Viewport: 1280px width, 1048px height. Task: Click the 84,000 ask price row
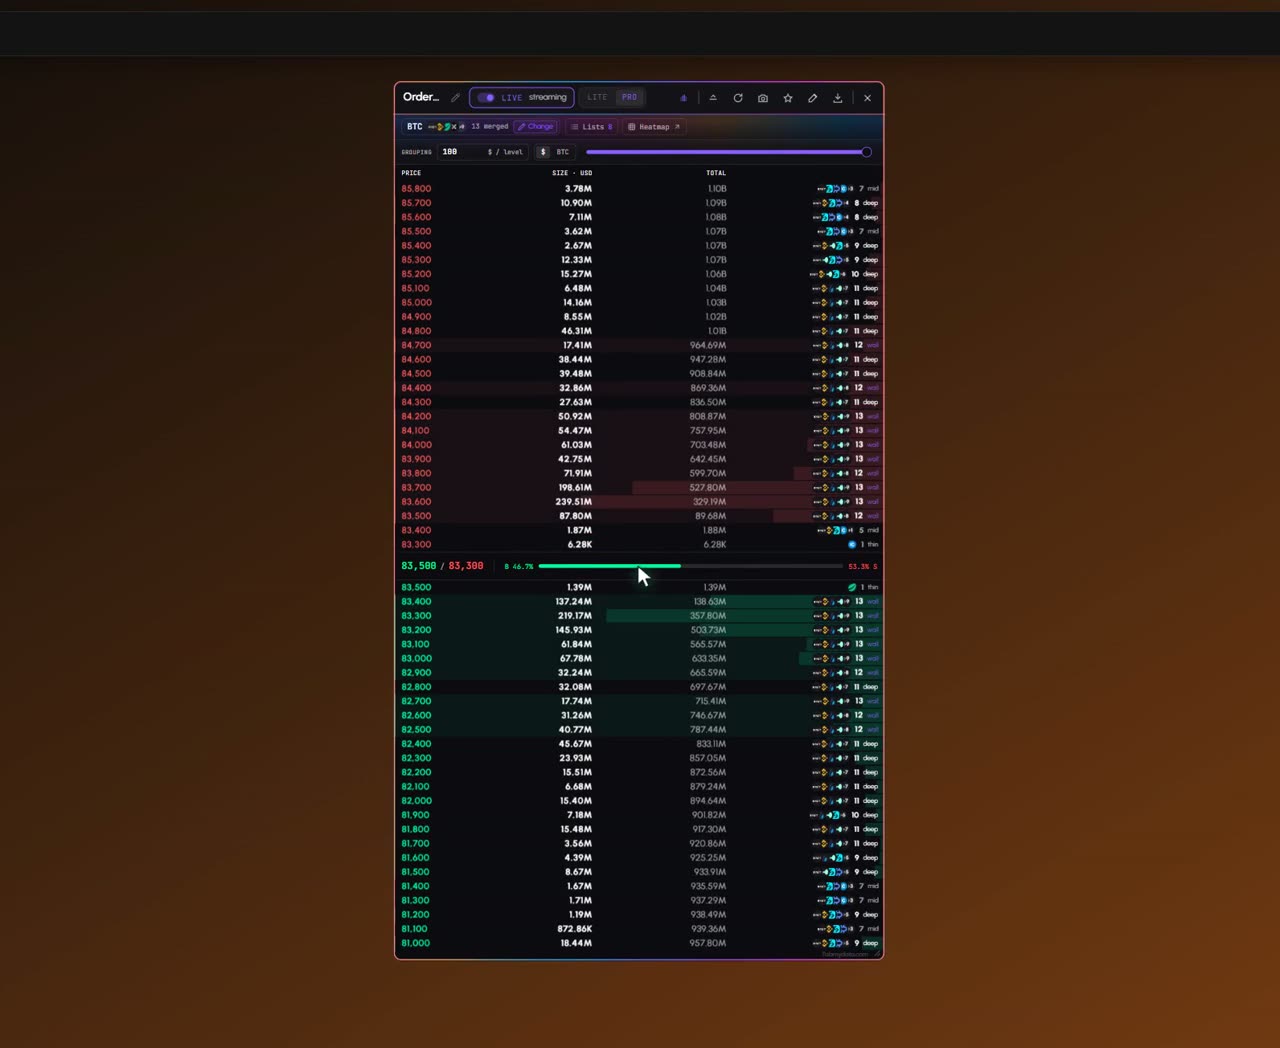(639, 445)
